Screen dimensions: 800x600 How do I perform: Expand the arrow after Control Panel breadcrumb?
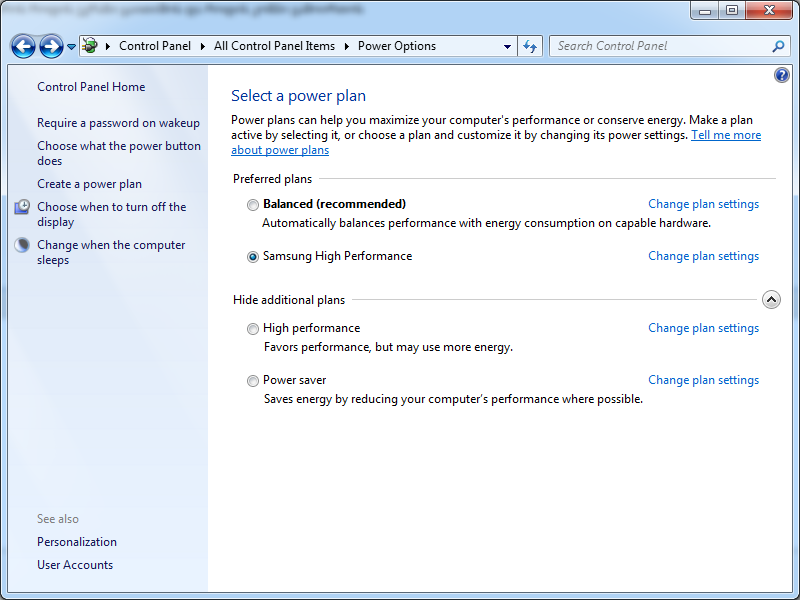pyautogui.click(x=203, y=46)
